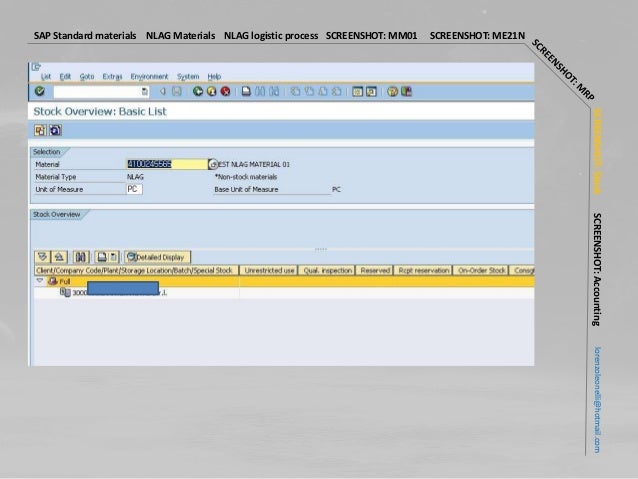
Task: Click the NLAG material type value
Action: pos(135,177)
